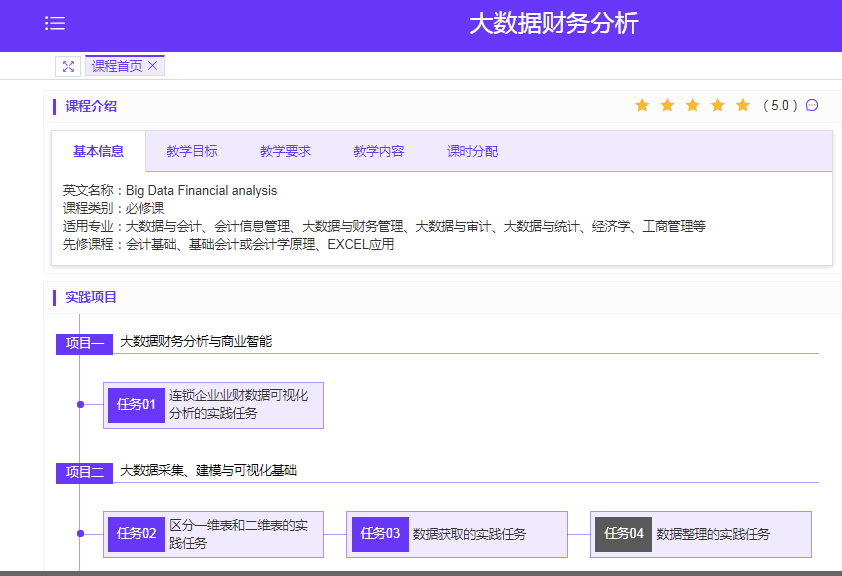Click the third rating star
842x576 pixels.
point(692,105)
